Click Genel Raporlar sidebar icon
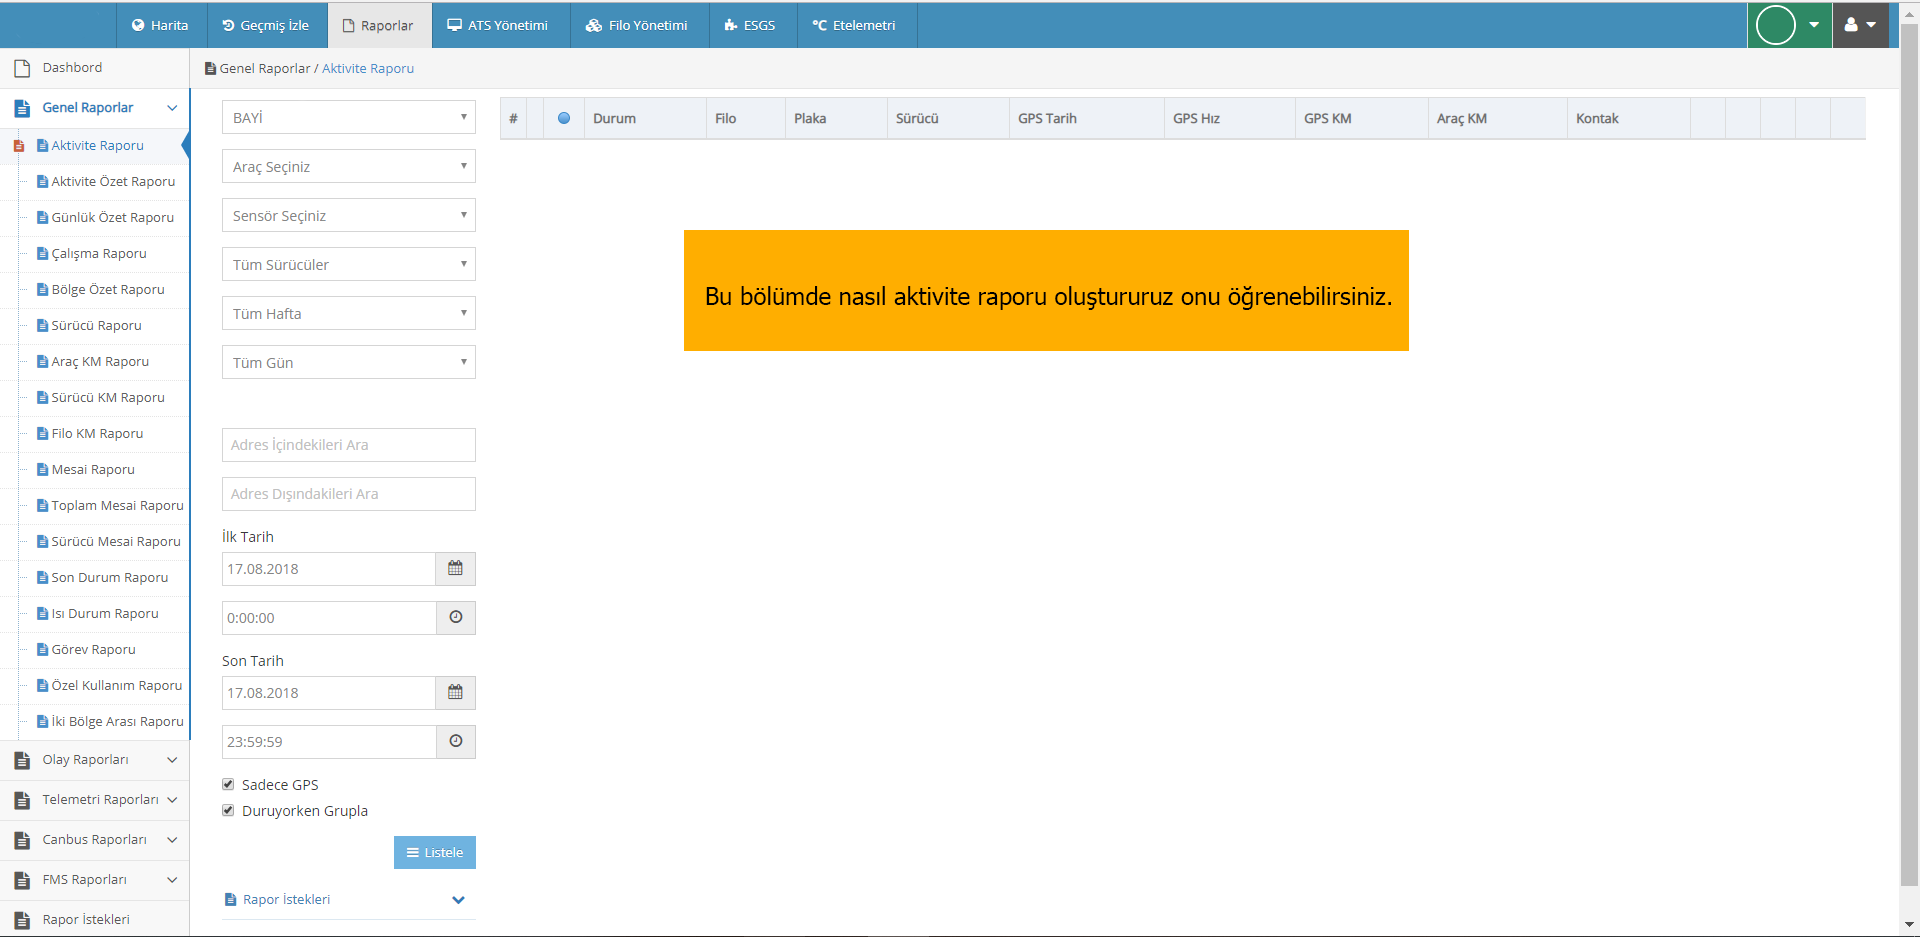 pyautogui.click(x=22, y=108)
